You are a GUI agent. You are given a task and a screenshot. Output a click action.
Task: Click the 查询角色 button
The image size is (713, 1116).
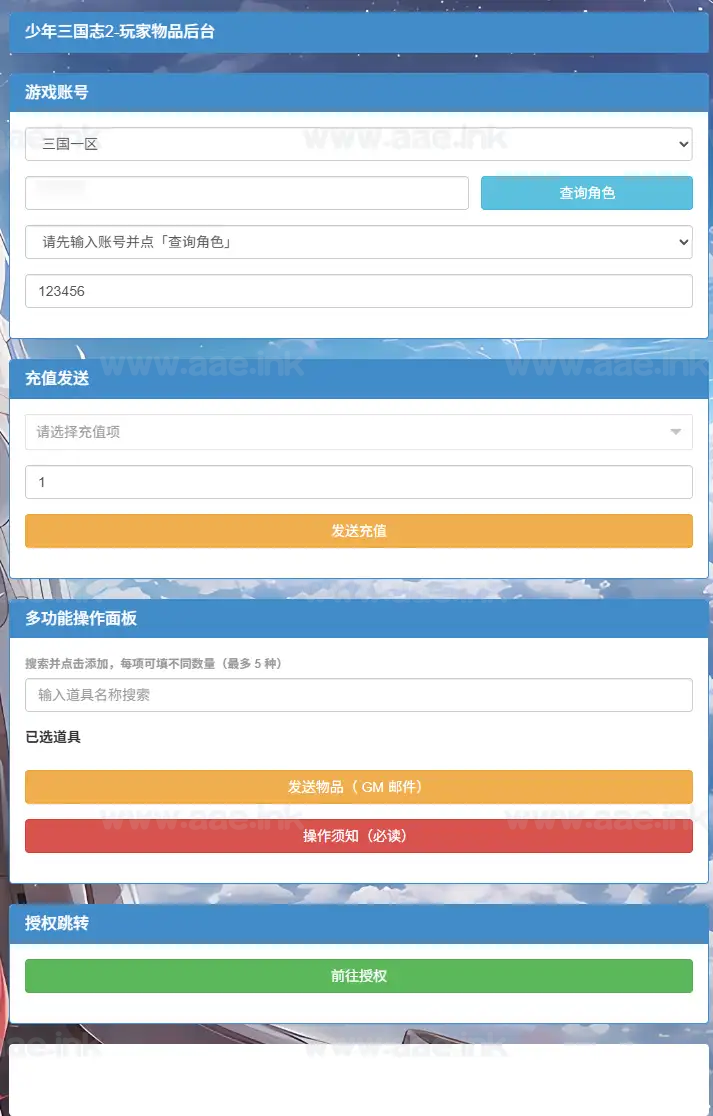click(586, 193)
